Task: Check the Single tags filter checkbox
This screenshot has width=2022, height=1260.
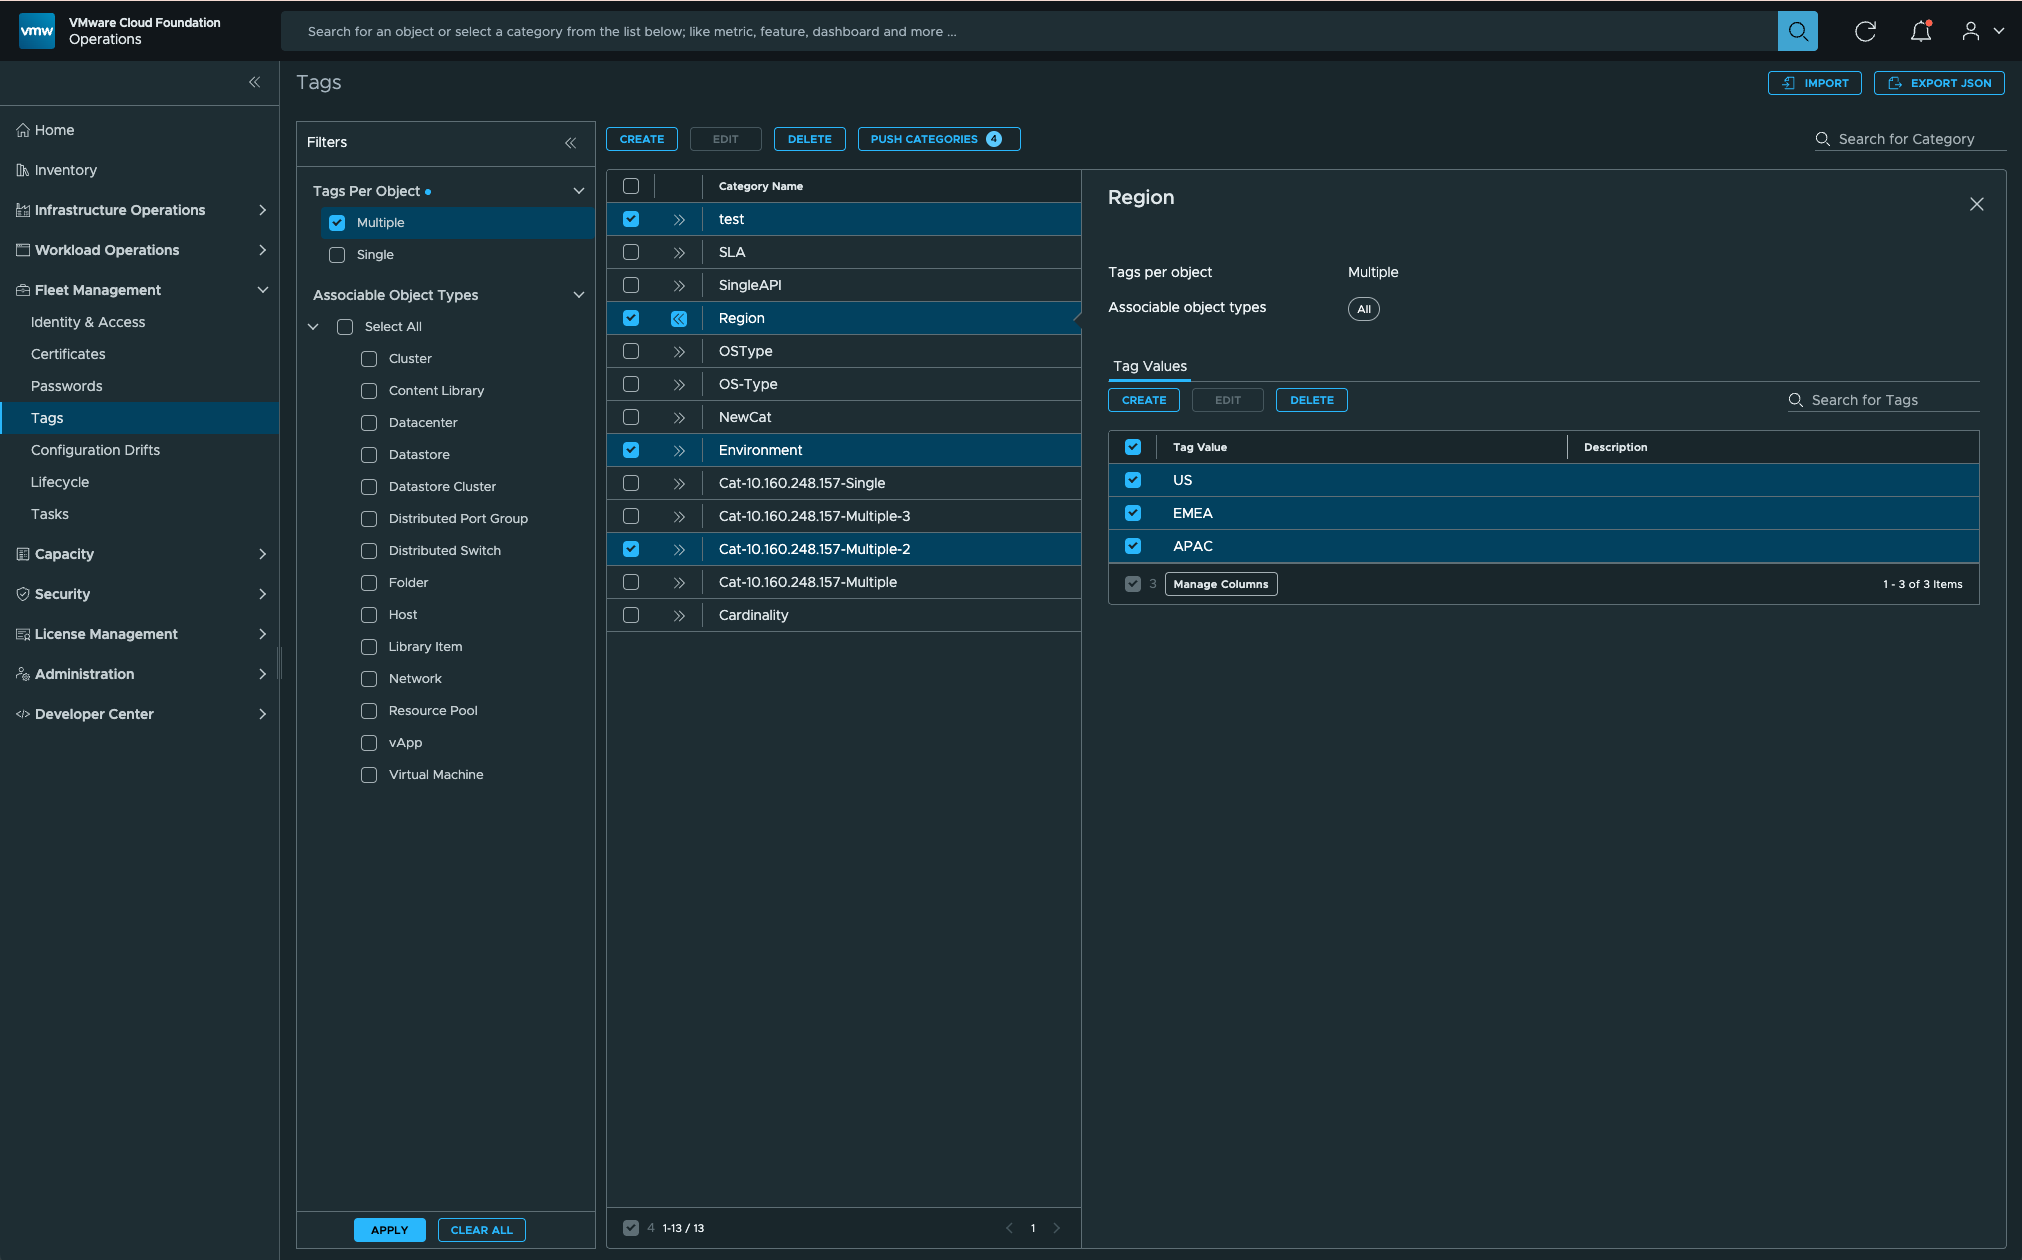Action: [x=337, y=255]
